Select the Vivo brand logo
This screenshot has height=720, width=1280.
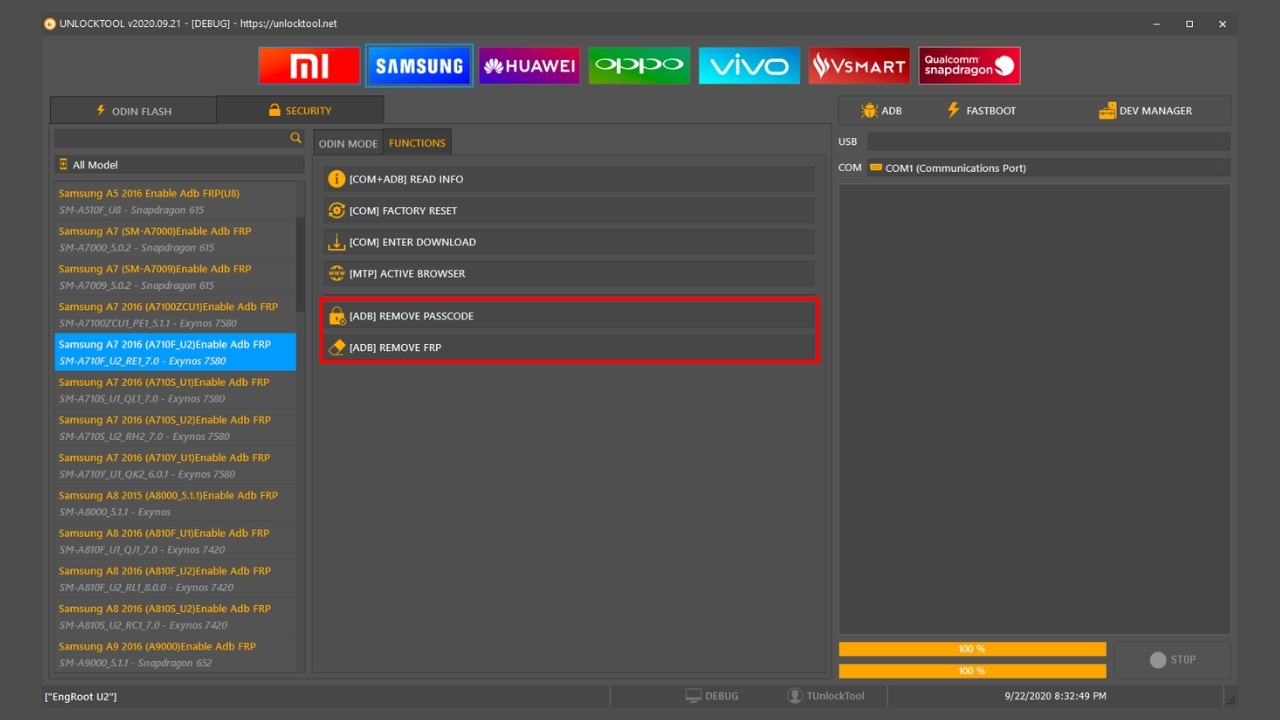(749, 66)
